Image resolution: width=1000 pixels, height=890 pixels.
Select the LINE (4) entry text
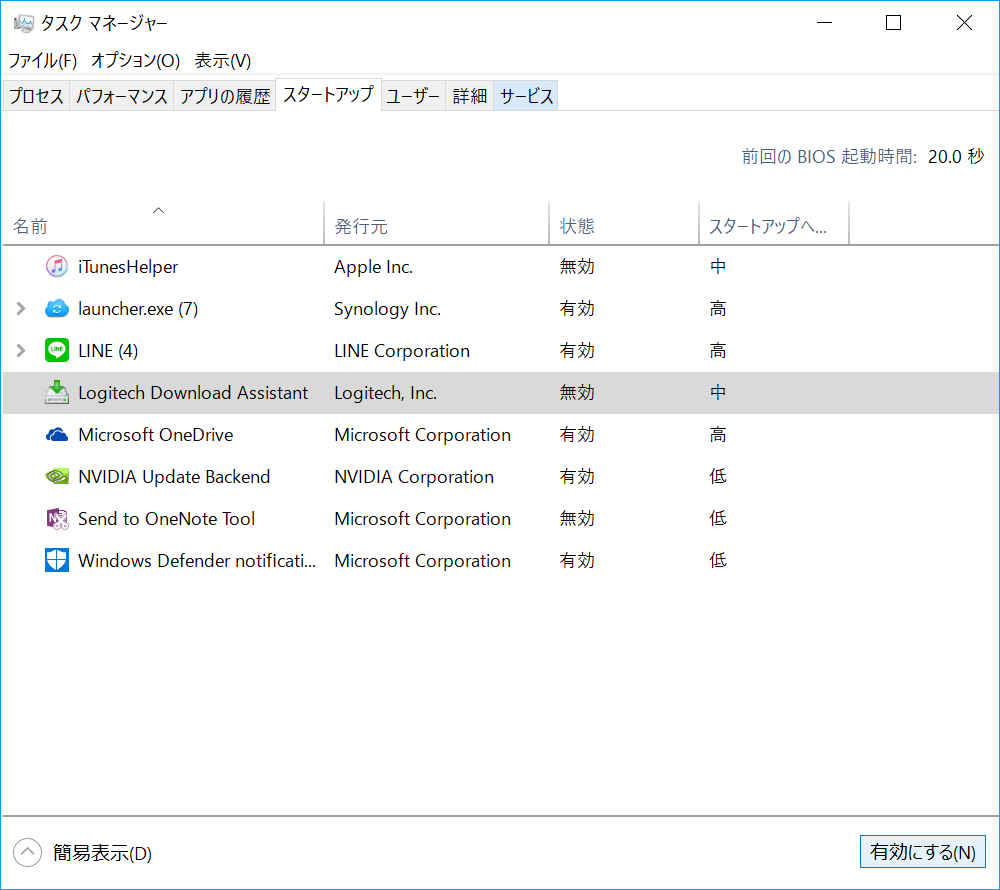108,351
